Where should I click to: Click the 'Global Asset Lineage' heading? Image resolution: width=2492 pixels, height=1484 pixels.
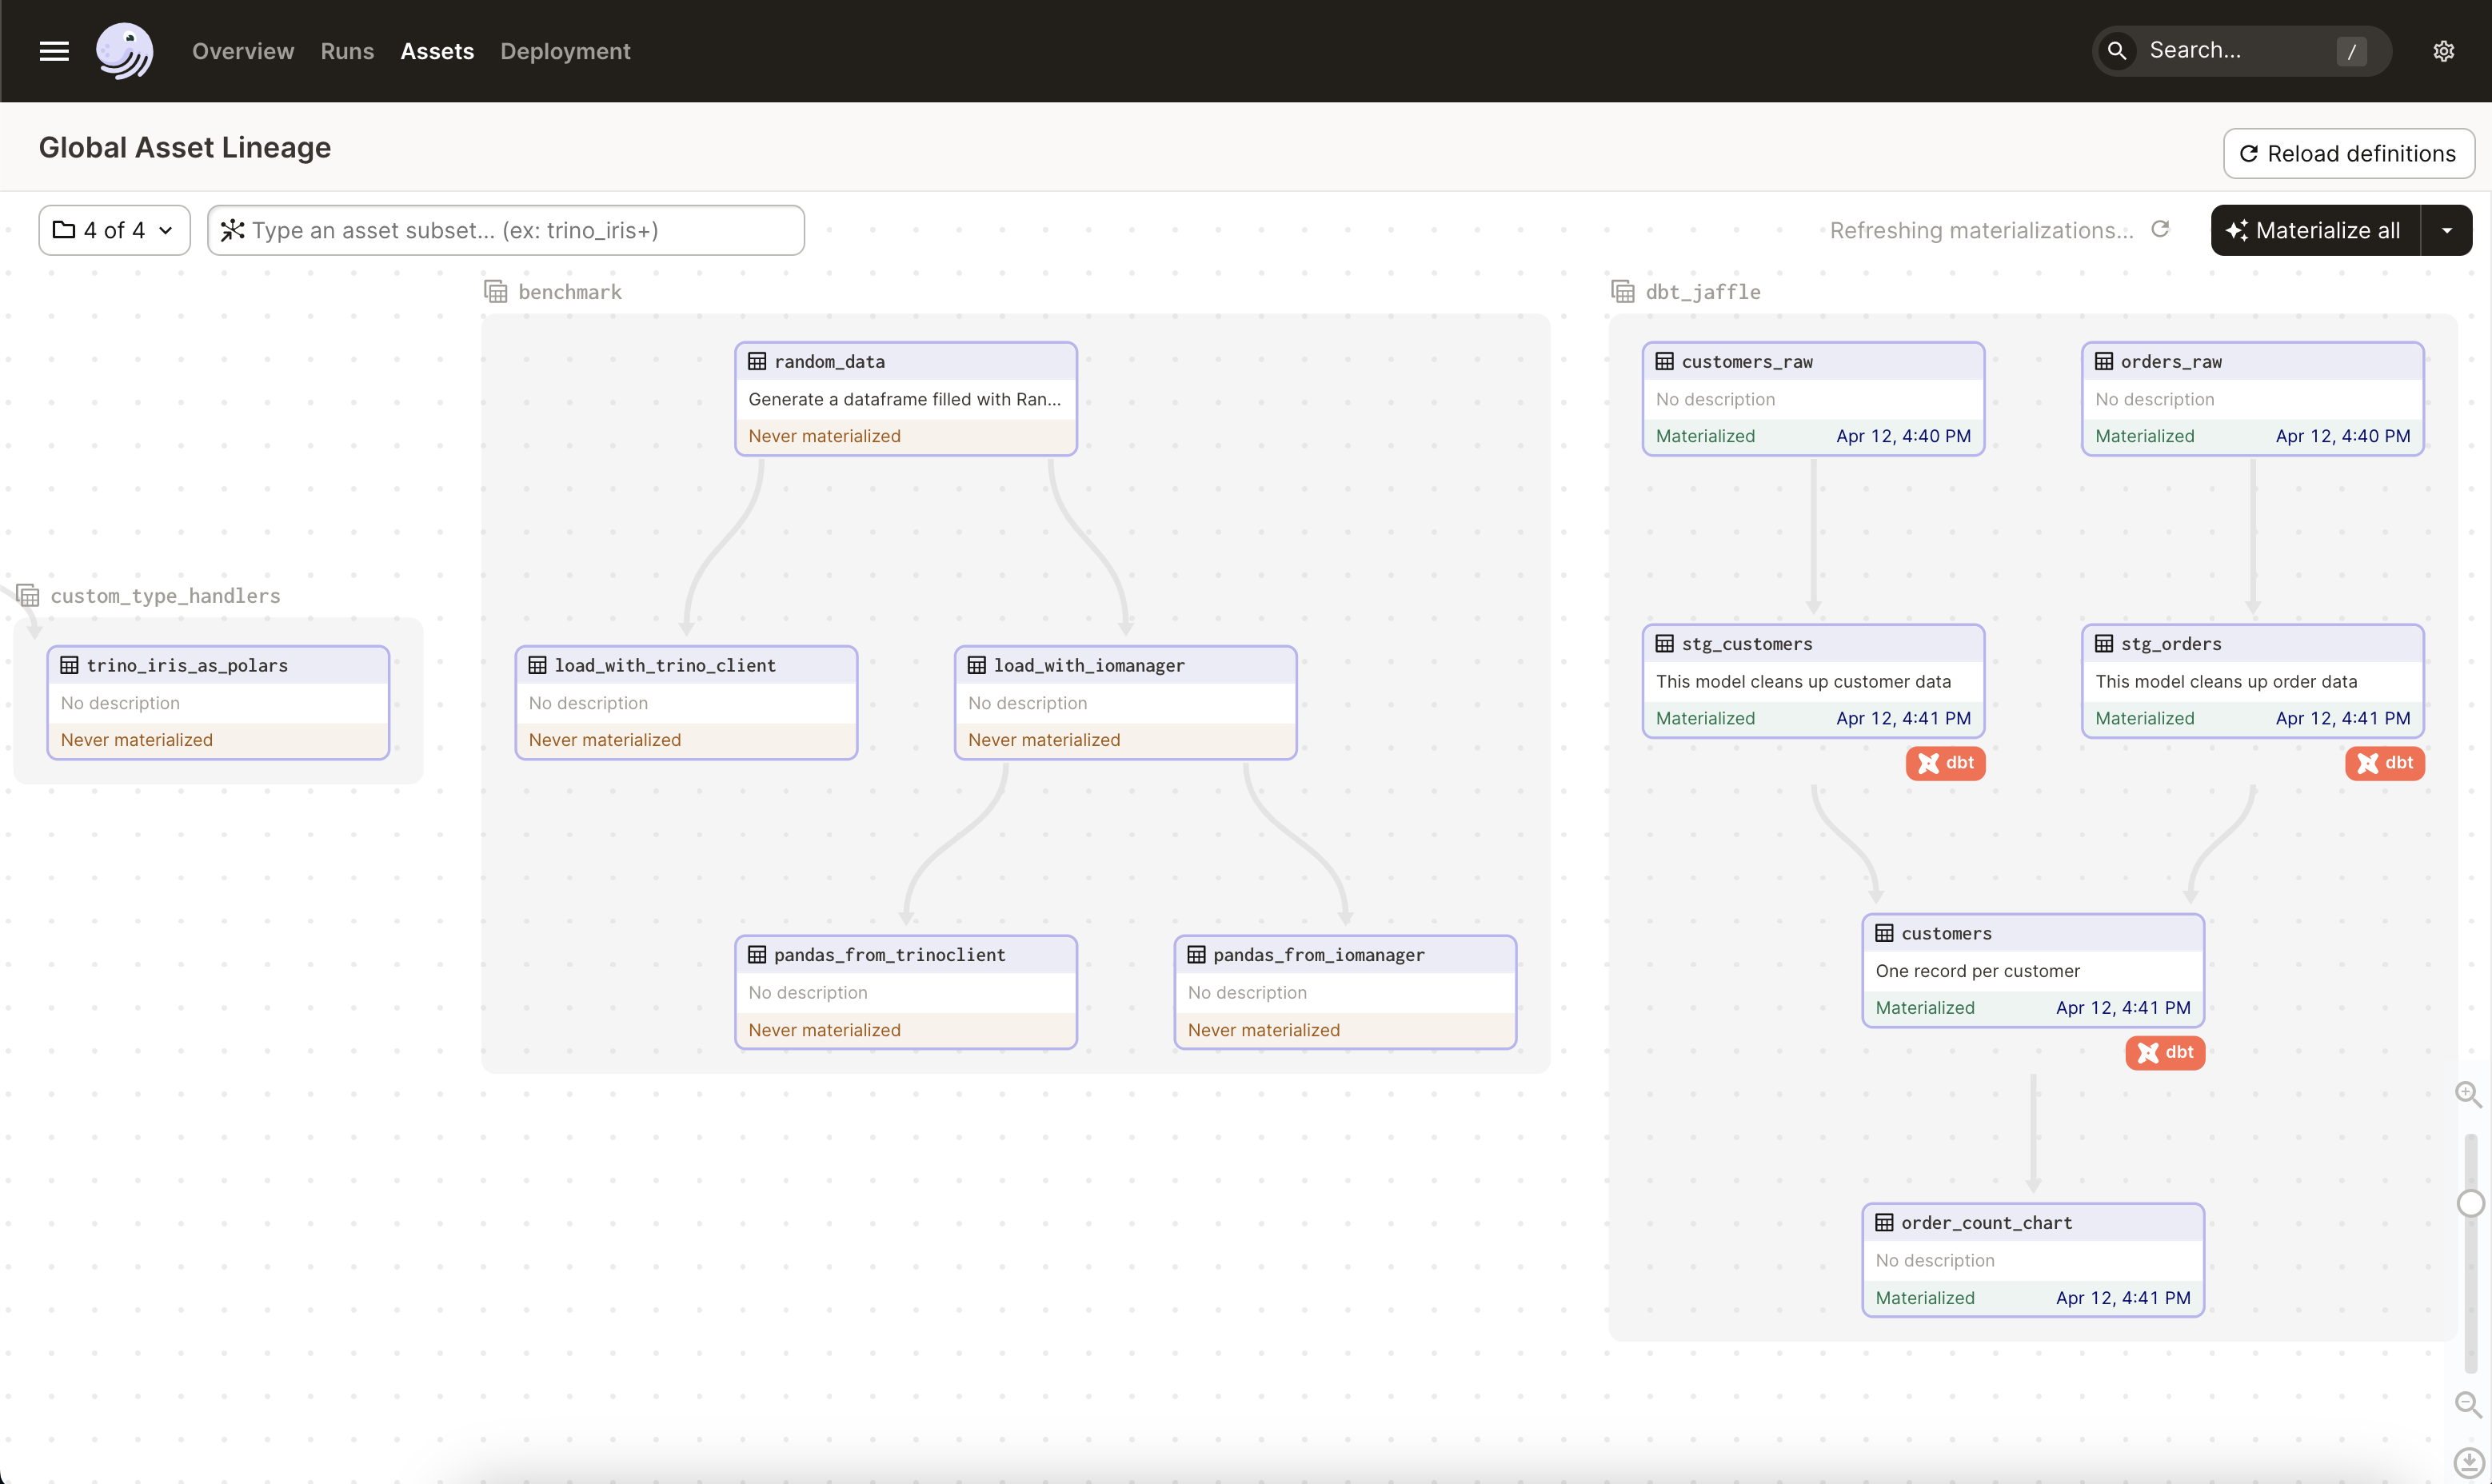(x=185, y=147)
